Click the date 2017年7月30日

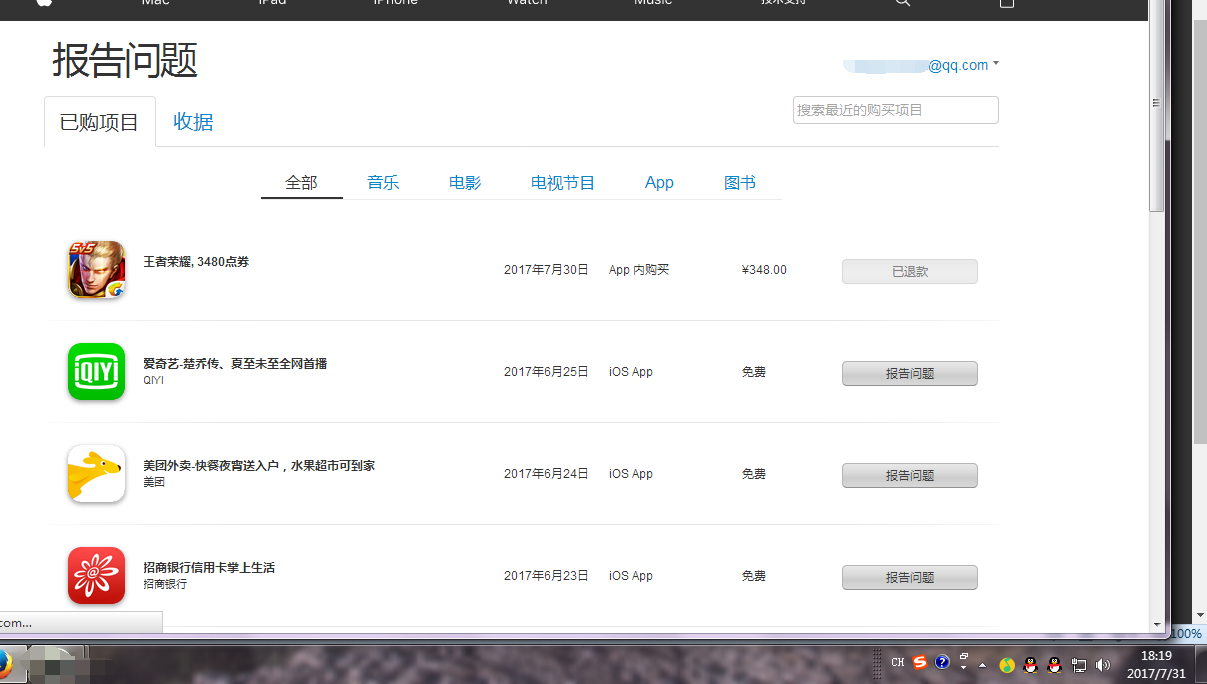tap(546, 270)
